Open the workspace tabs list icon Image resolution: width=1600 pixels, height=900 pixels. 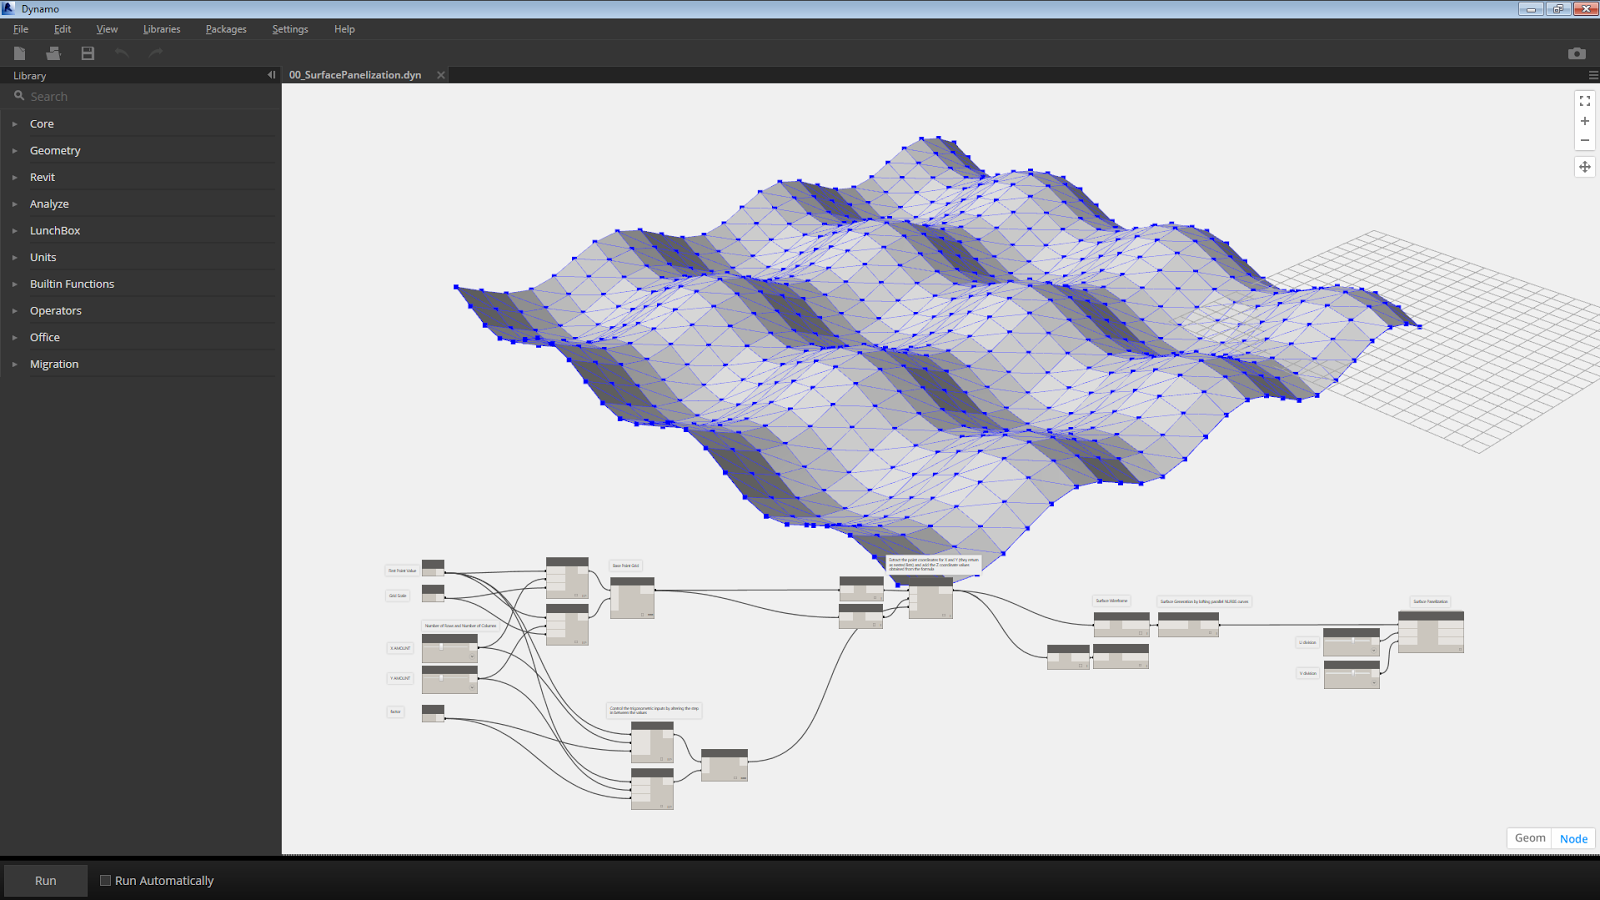pyautogui.click(x=1593, y=75)
